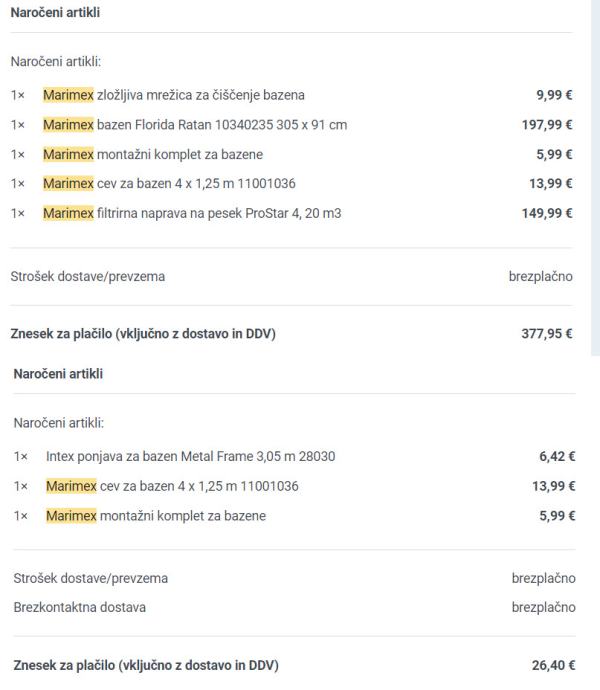Screen dimensions: 600x690
Task: Click the 6,42 € price
Action: pos(557,456)
